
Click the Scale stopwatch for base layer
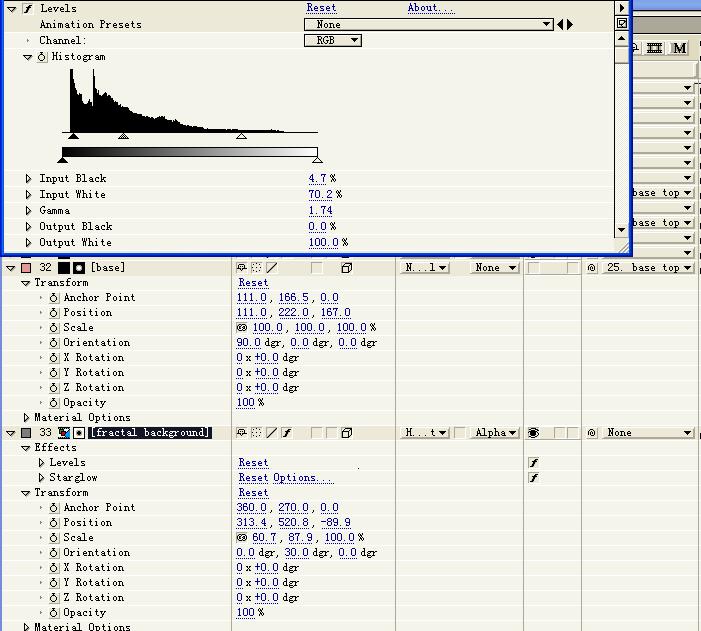pos(54,328)
